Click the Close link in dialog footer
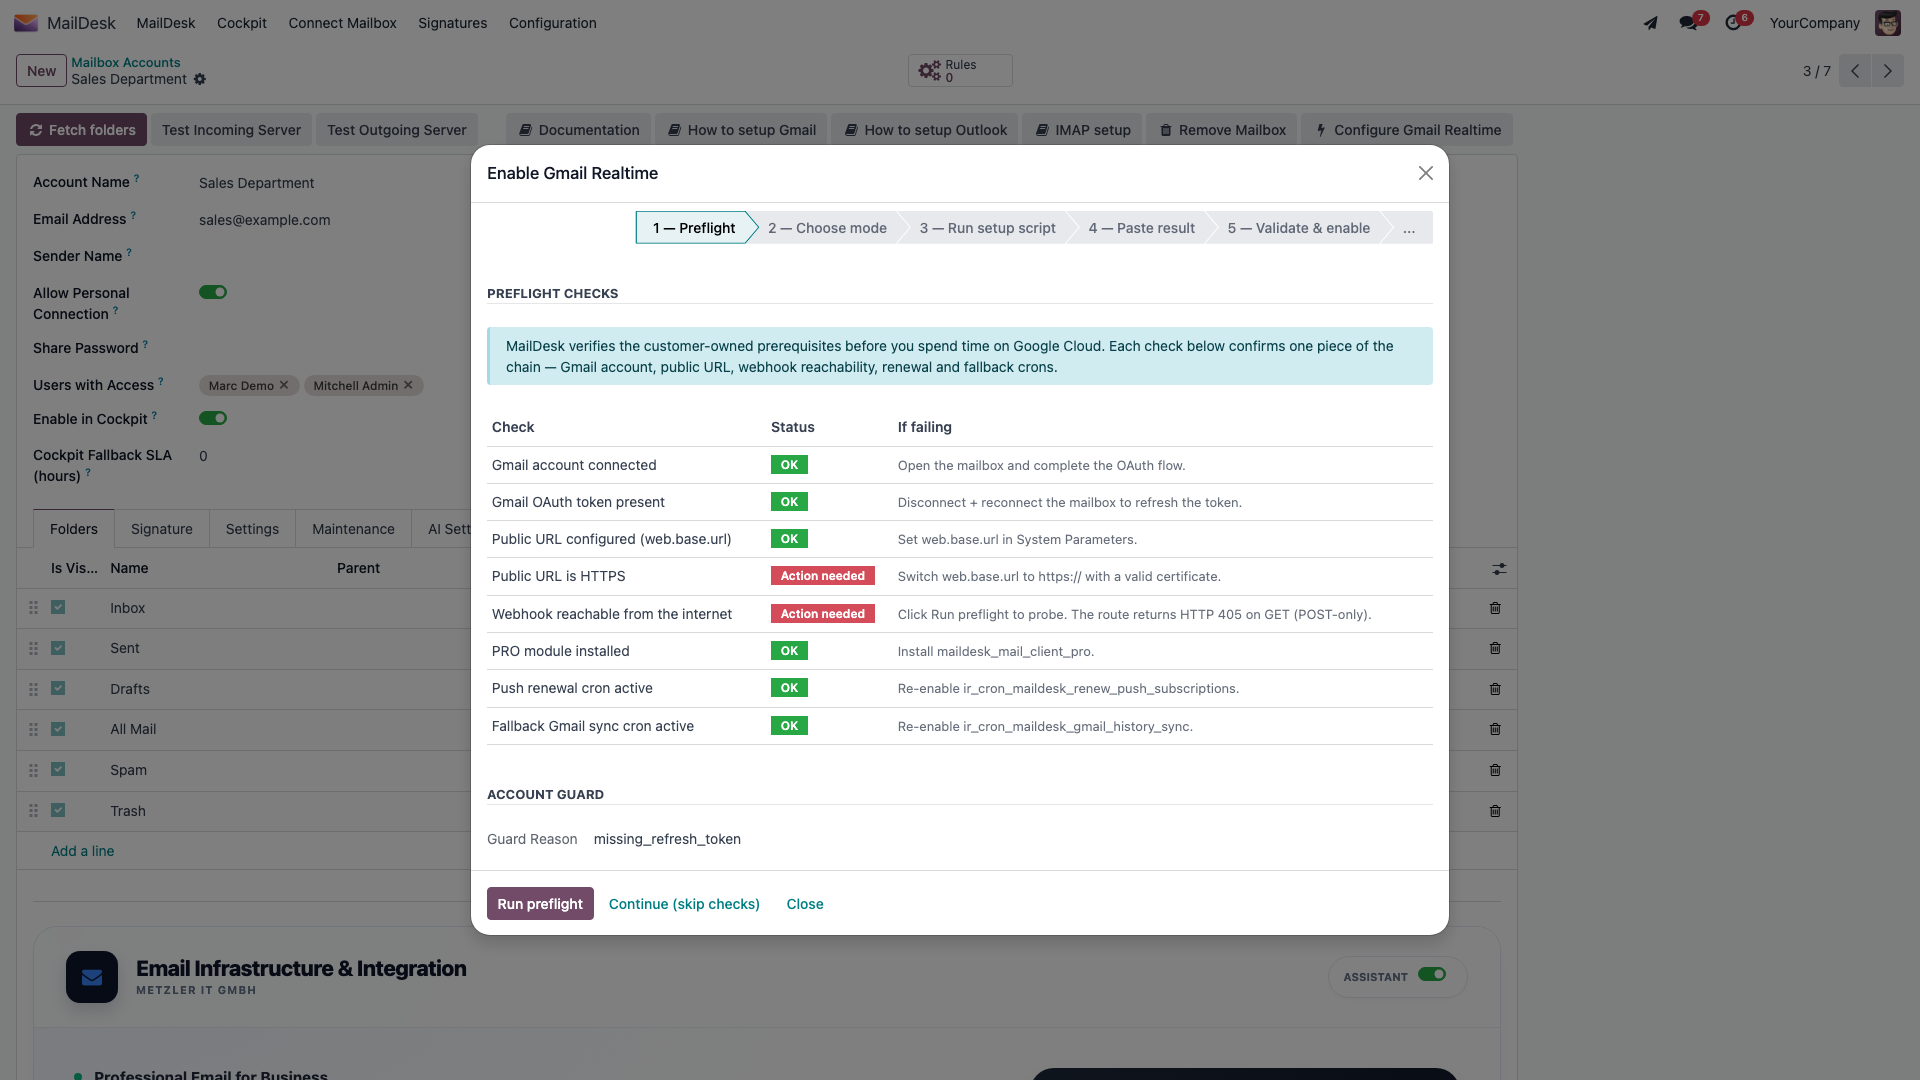This screenshot has height=1080, width=1920. tap(805, 904)
